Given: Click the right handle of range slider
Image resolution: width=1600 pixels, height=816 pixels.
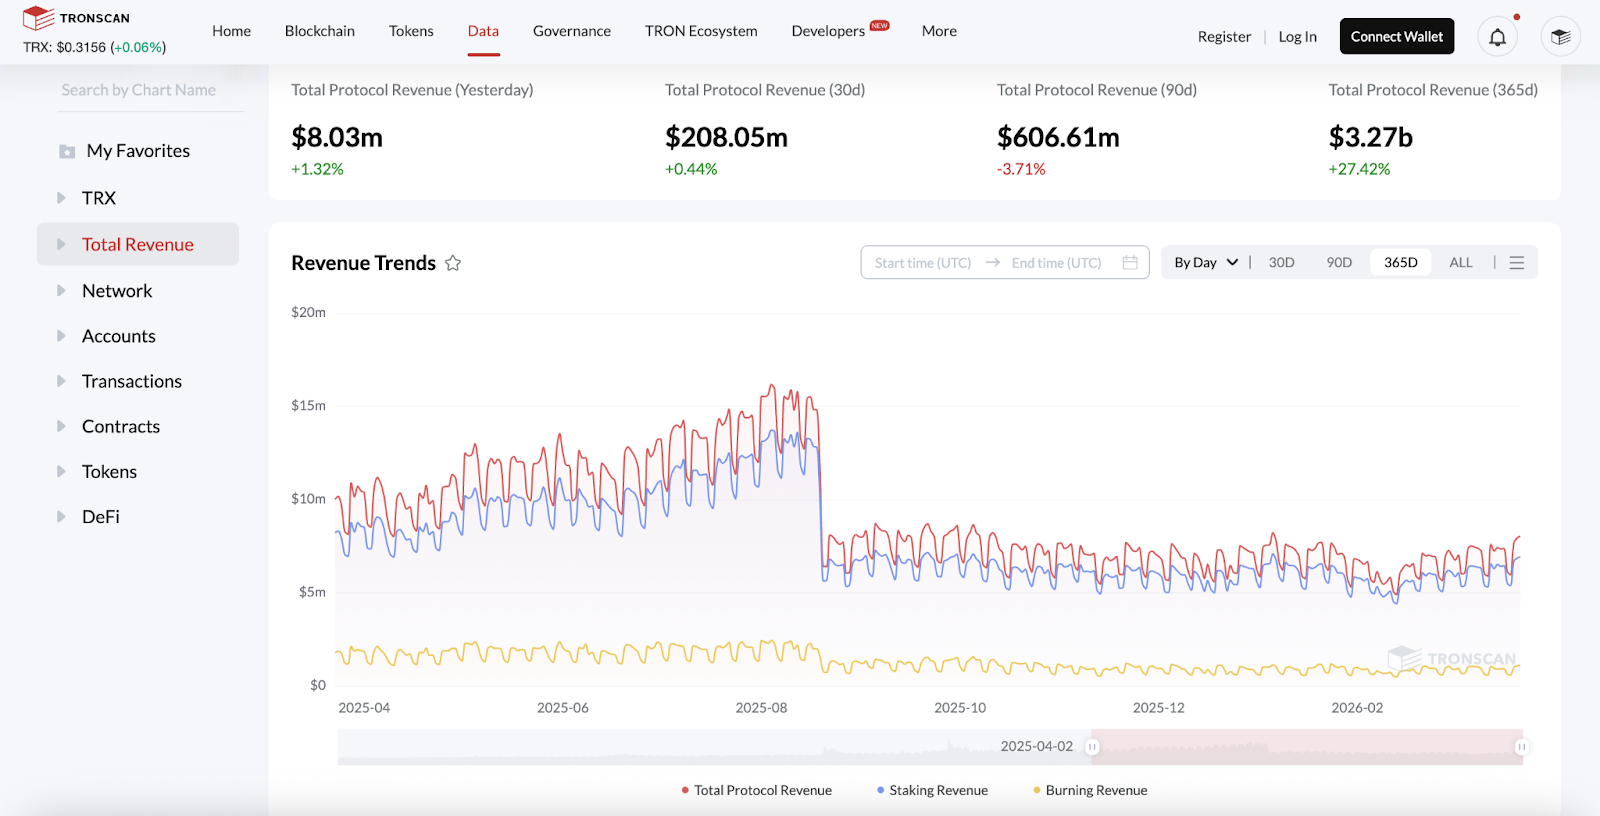Looking at the screenshot, I should point(1521,747).
